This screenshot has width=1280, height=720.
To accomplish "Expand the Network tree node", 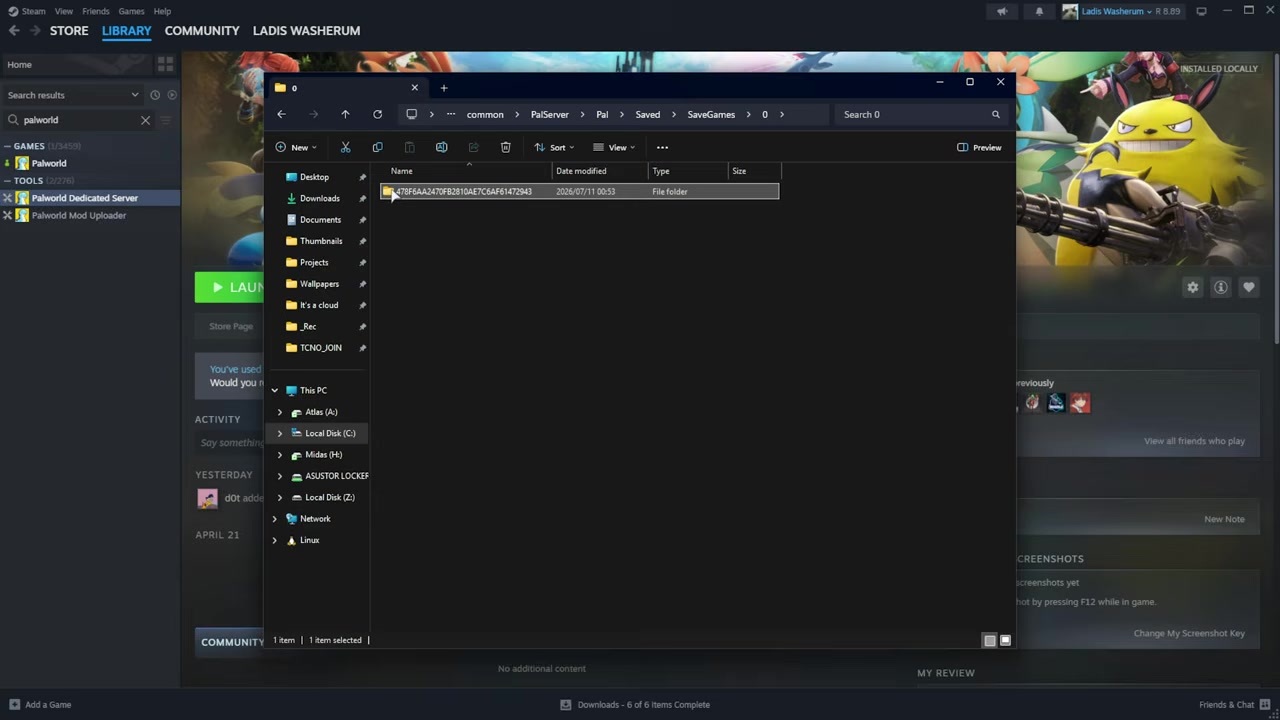I will pyautogui.click(x=275, y=519).
